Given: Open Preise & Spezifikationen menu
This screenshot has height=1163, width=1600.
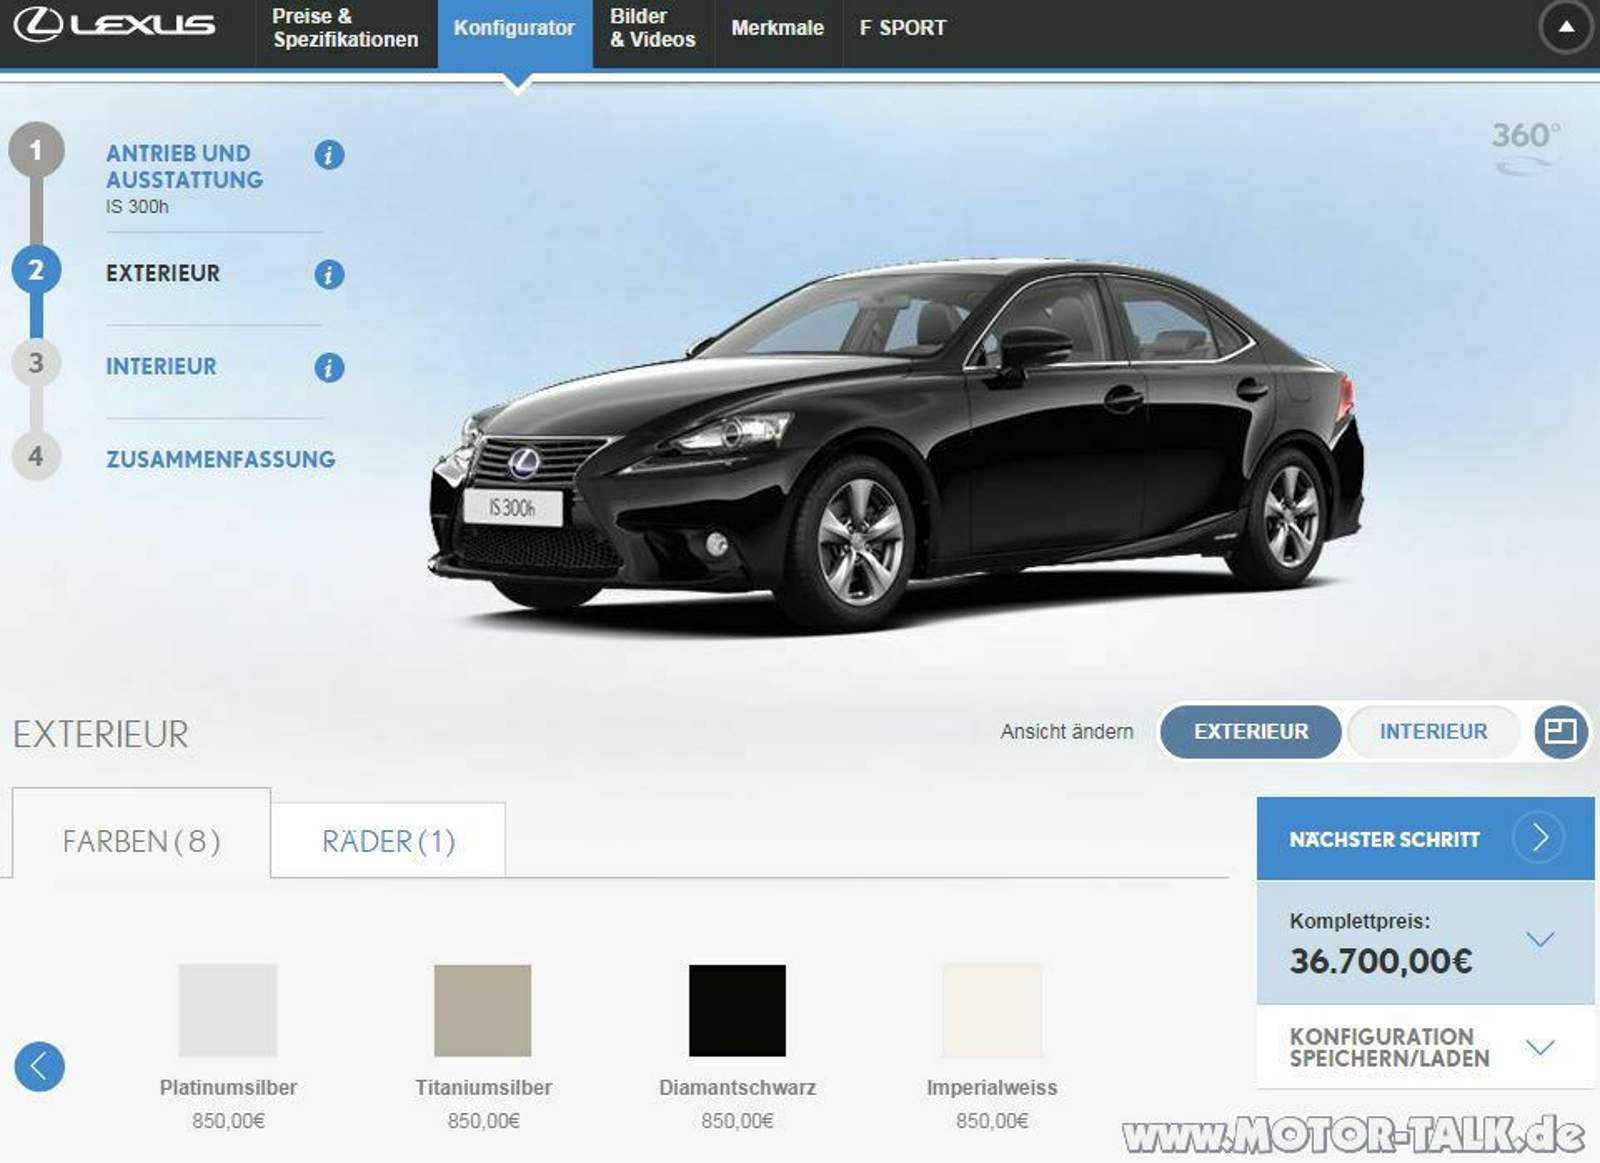Looking at the screenshot, I should pyautogui.click(x=345, y=28).
